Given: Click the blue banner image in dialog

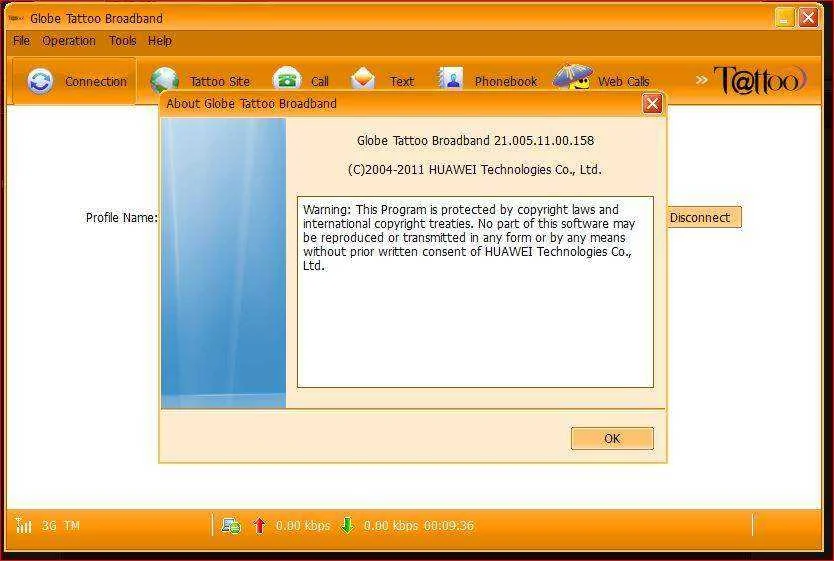Looking at the screenshot, I should [223, 263].
